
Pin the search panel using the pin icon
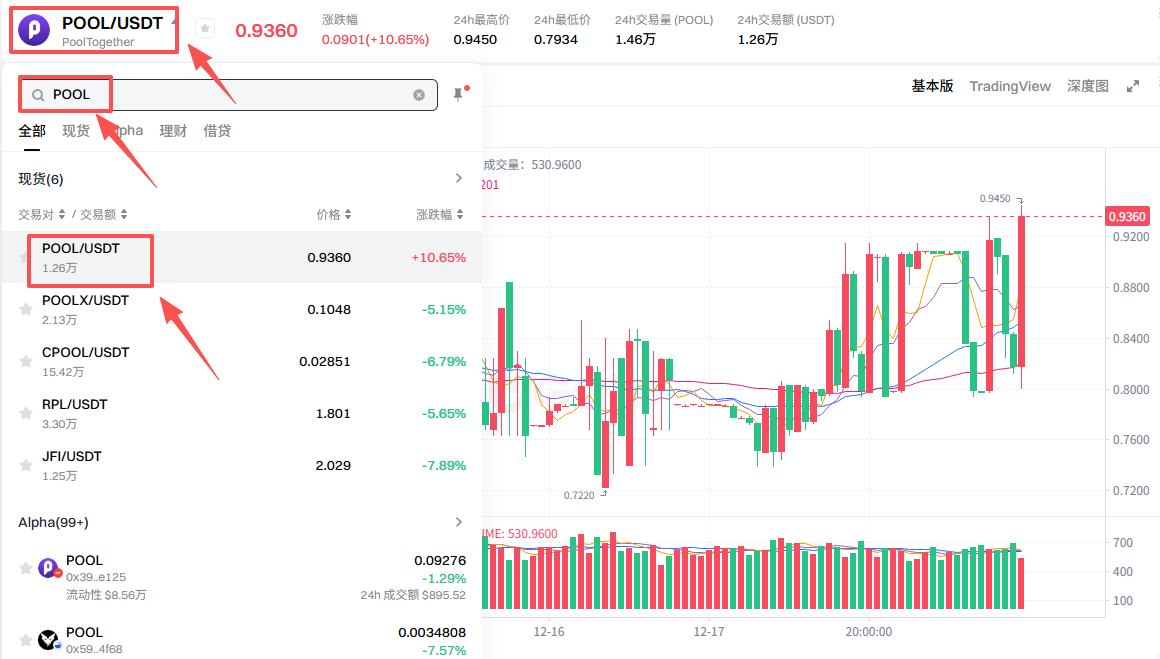point(457,93)
